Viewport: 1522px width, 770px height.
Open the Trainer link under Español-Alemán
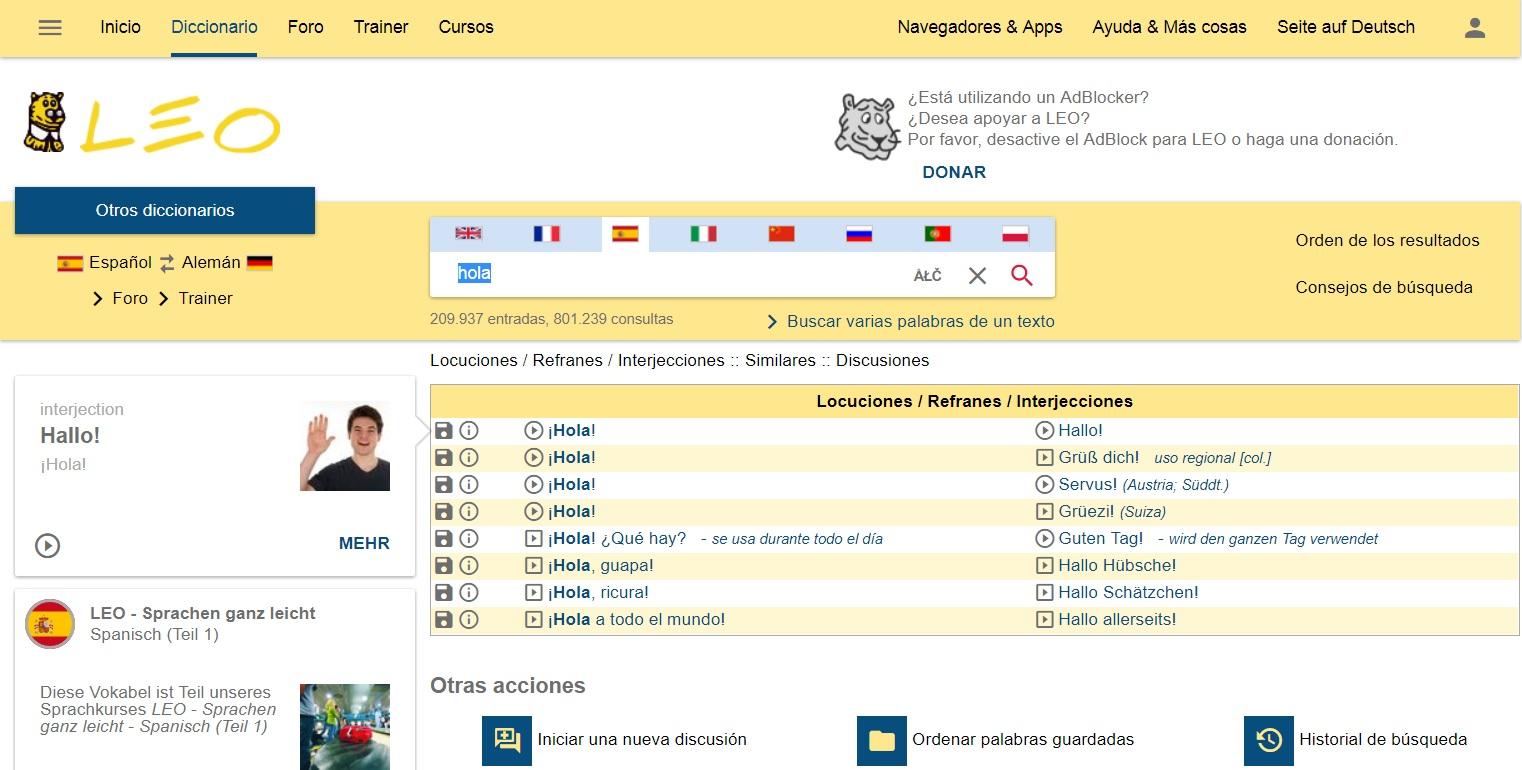point(206,298)
